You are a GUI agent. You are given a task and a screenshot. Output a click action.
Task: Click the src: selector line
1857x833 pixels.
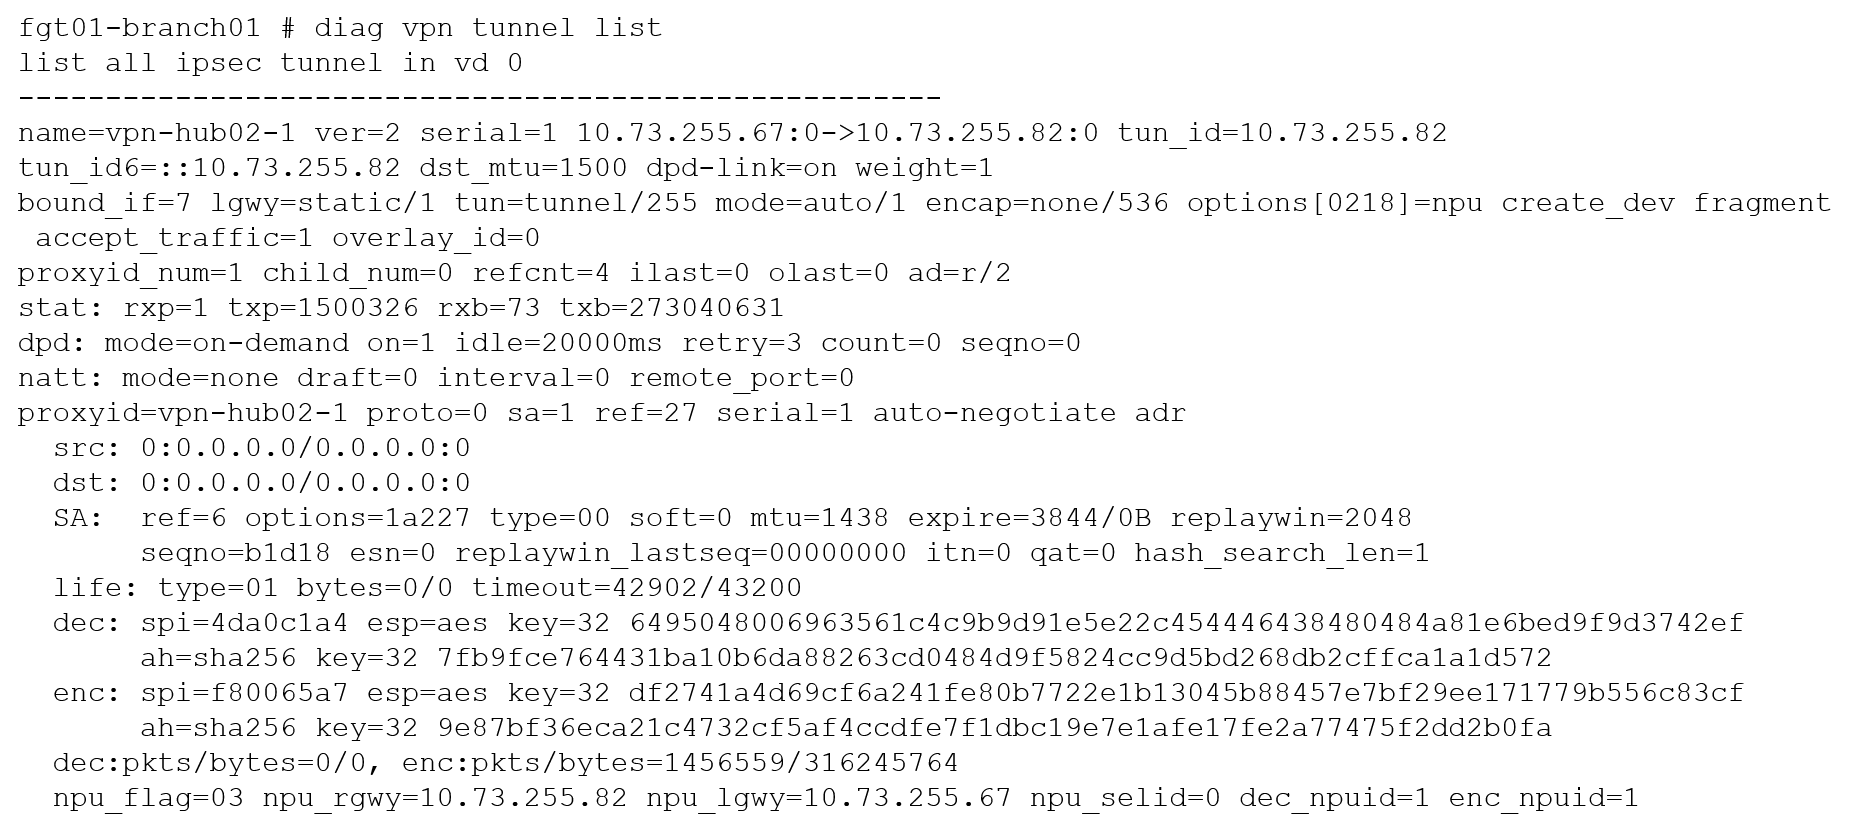tap(262, 448)
